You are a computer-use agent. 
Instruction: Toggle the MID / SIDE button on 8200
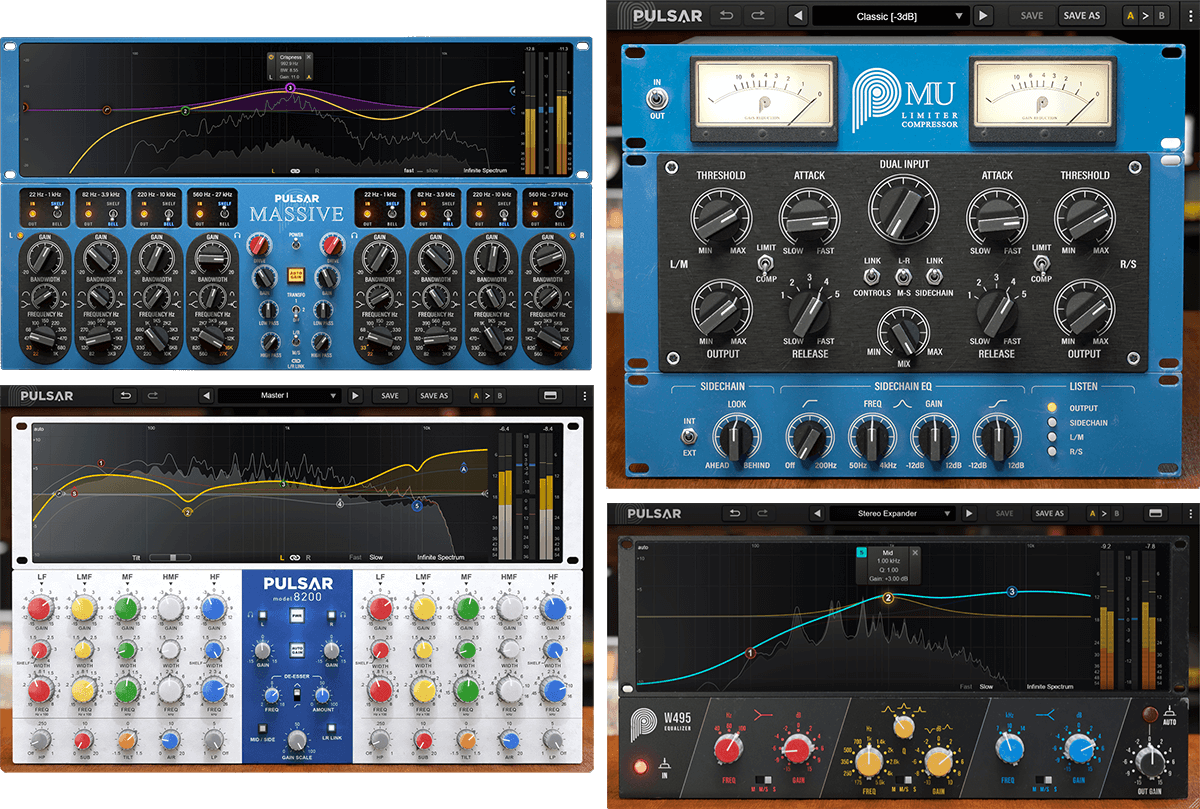pyautogui.click(x=262, y=727)
